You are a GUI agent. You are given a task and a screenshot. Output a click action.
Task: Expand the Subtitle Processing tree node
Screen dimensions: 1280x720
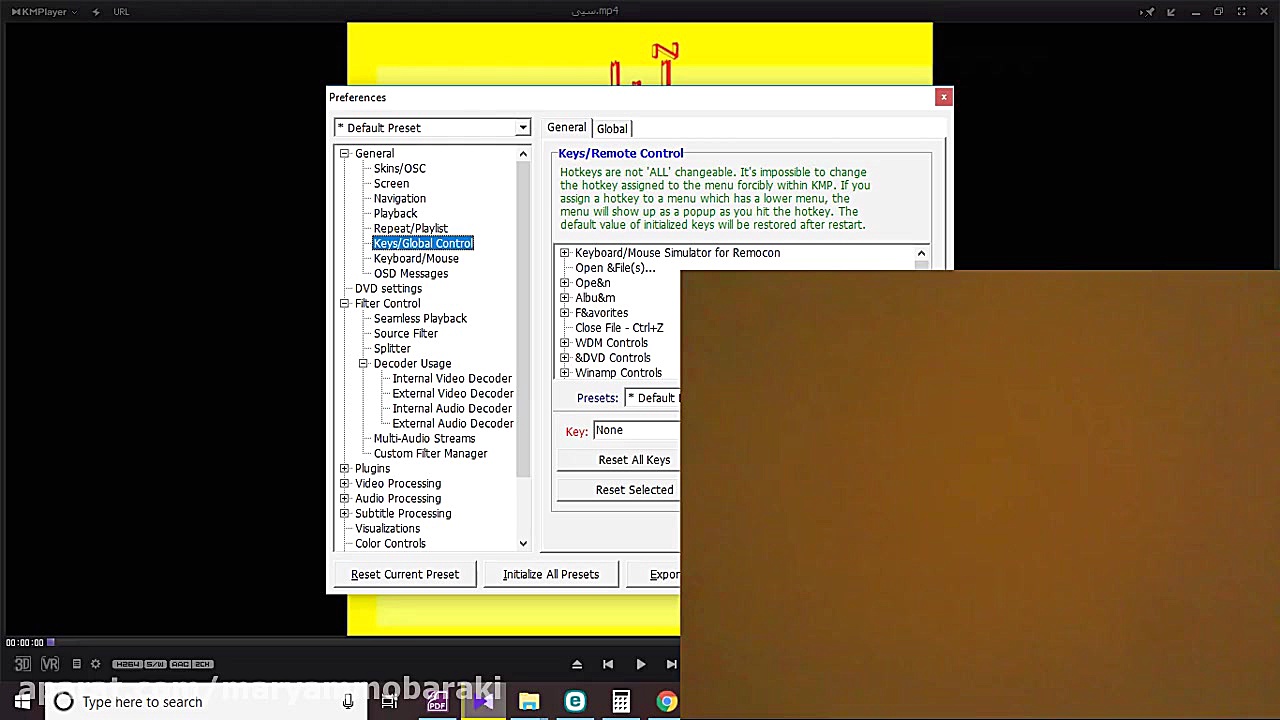coord(344,513)
